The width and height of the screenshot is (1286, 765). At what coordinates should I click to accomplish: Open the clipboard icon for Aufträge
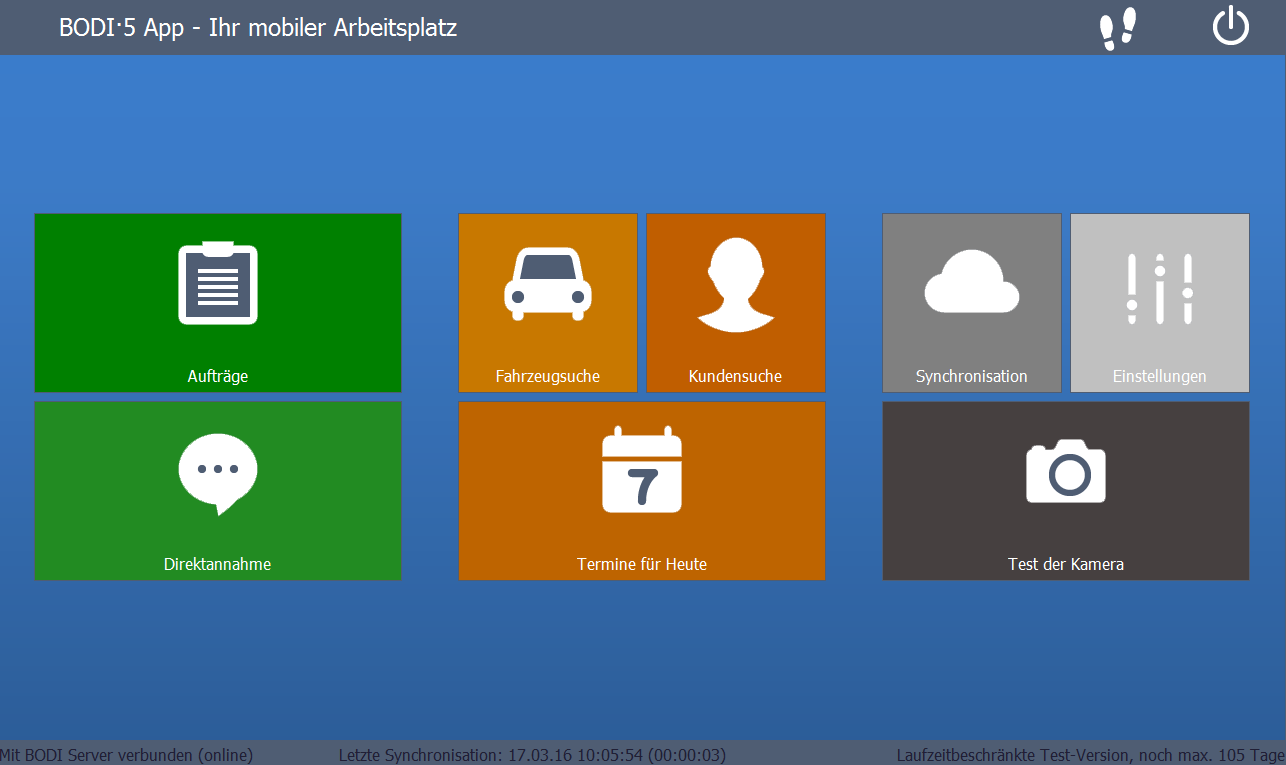click(218, 283)
